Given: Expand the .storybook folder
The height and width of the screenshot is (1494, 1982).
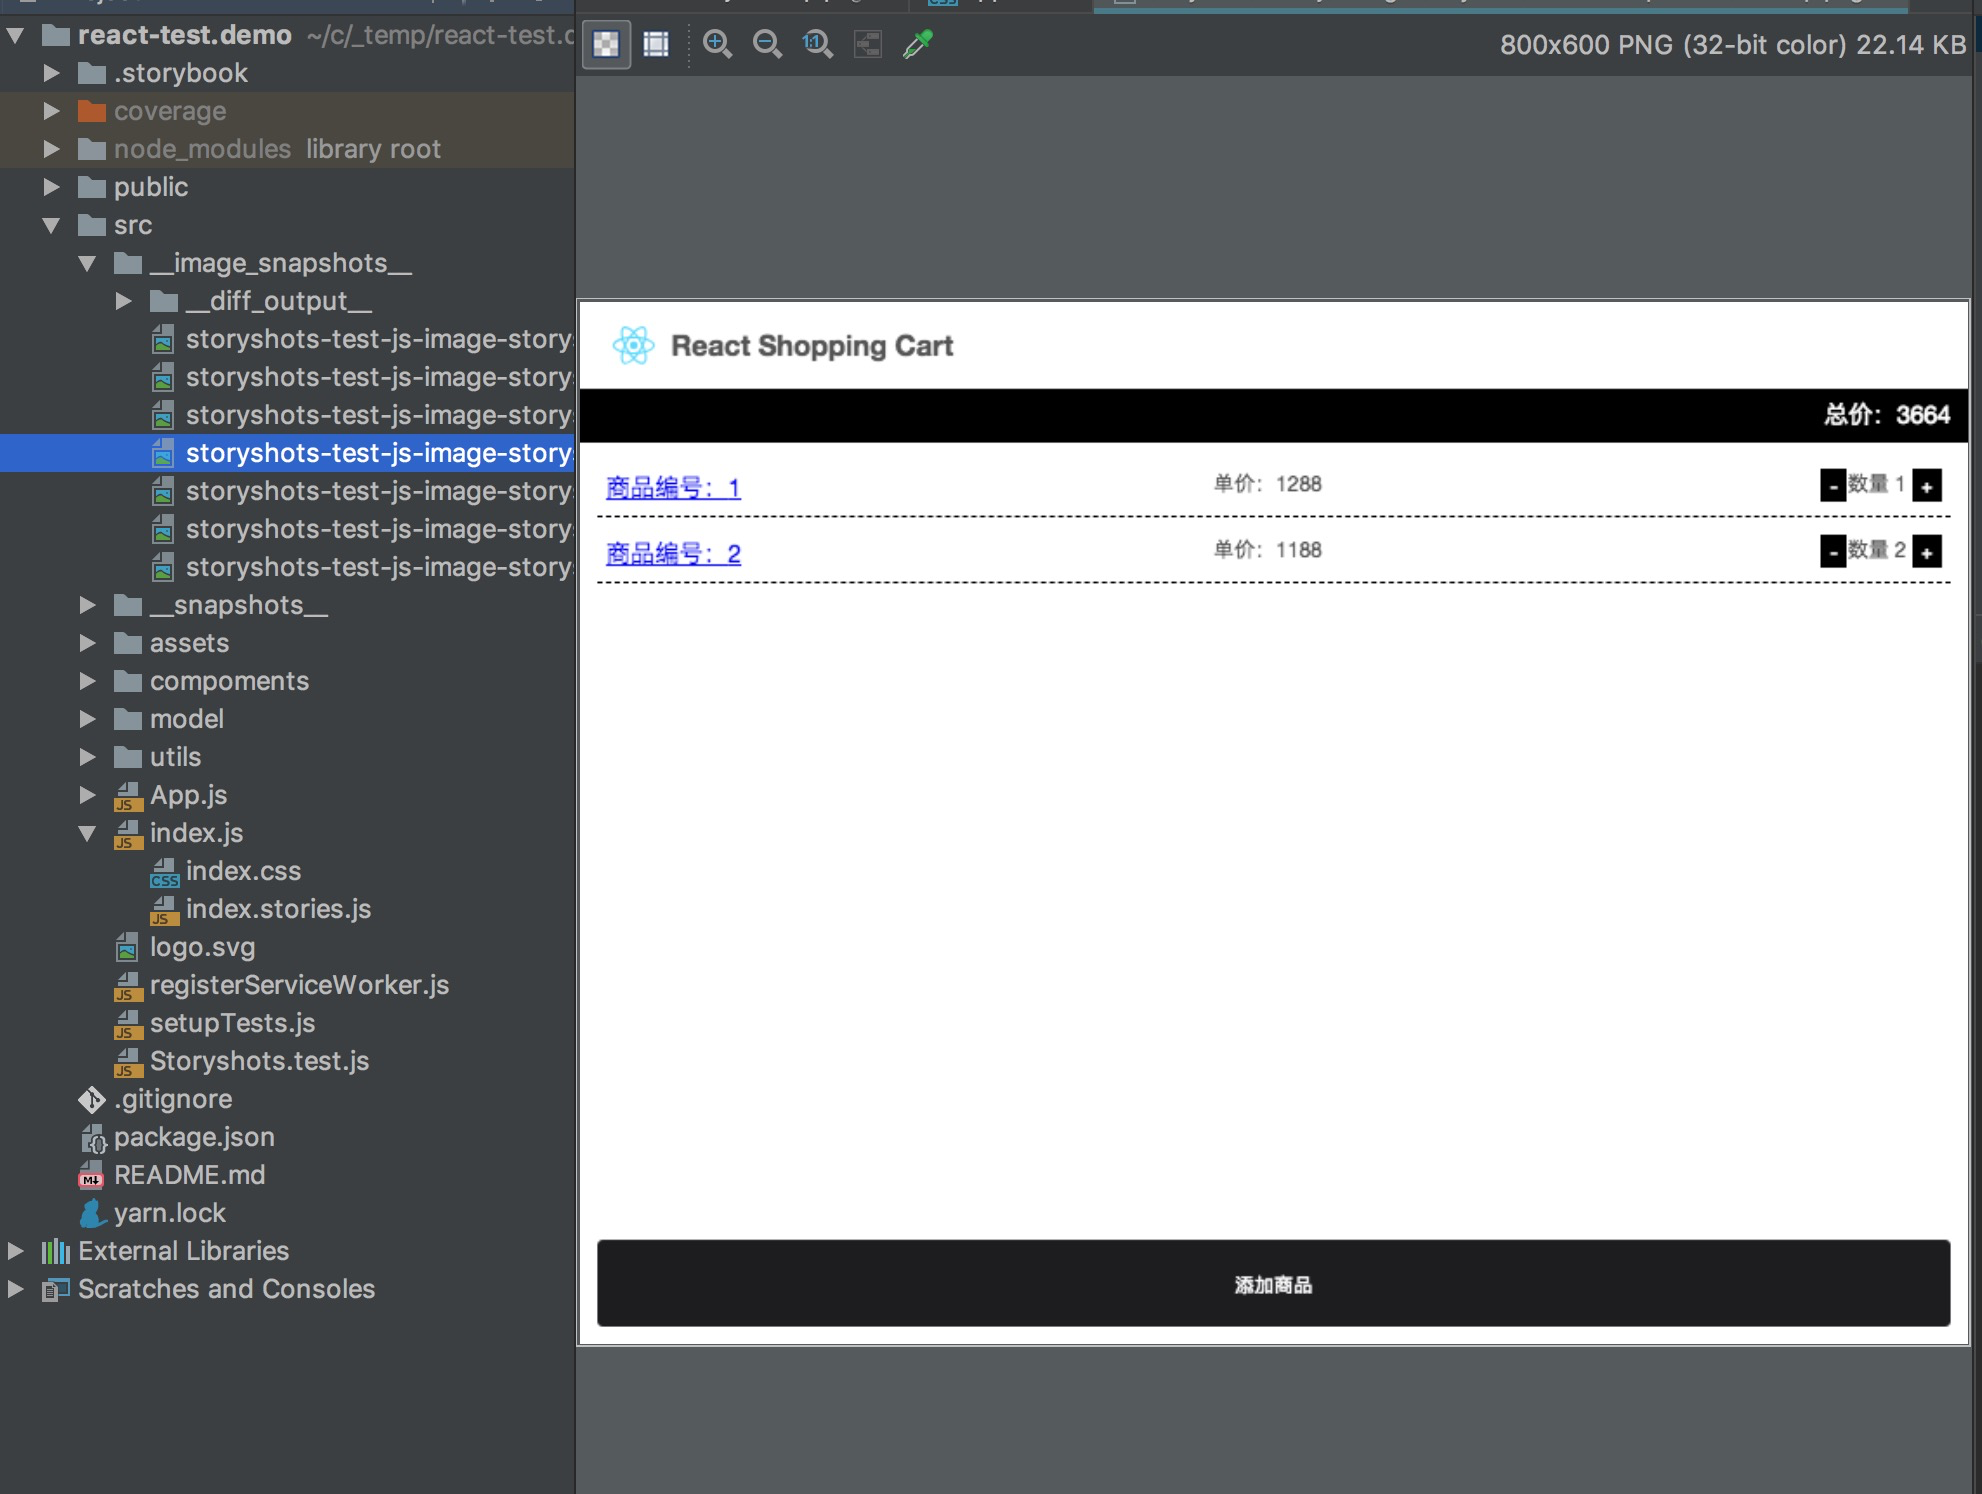Looking at the screenshot, I should pyautogui.click(x=51, y=73).
